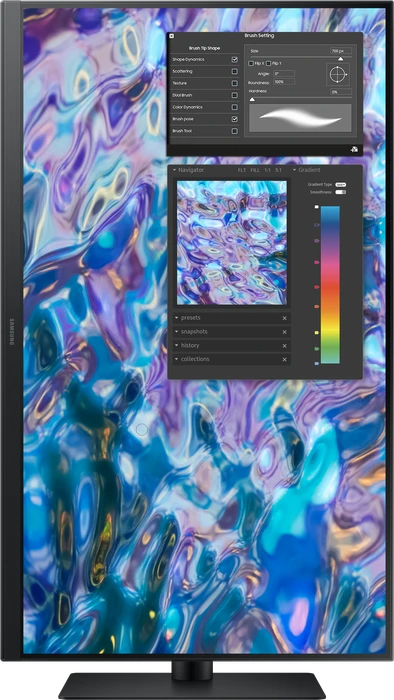This screenshot has height=700, width=394.
Task: Click the angle compass crosshair control
Action: pos(338,75)
